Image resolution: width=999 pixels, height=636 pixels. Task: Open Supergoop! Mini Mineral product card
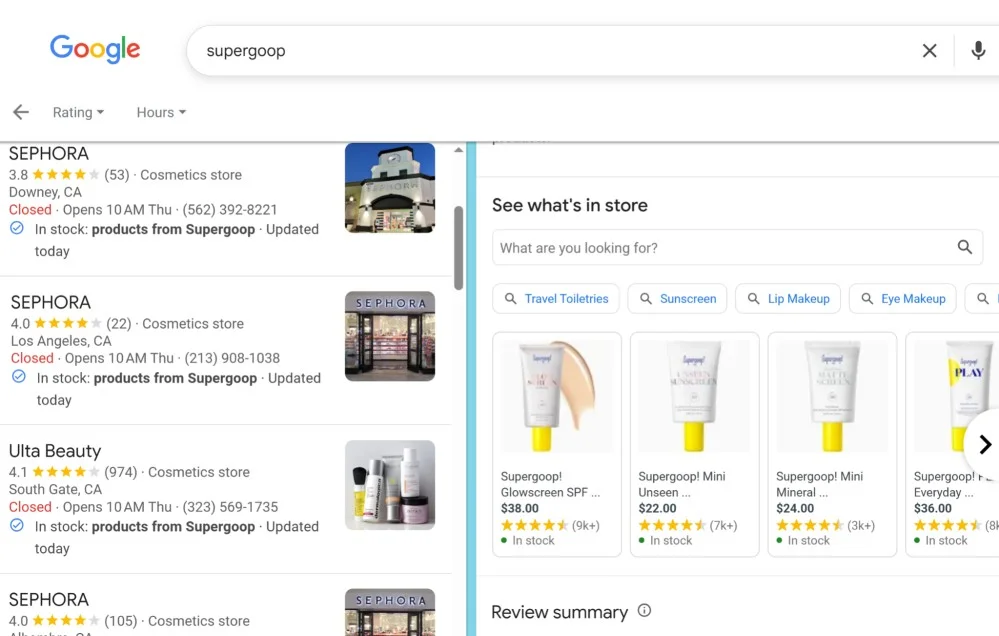pyautogui.click(x=832, y=444)
